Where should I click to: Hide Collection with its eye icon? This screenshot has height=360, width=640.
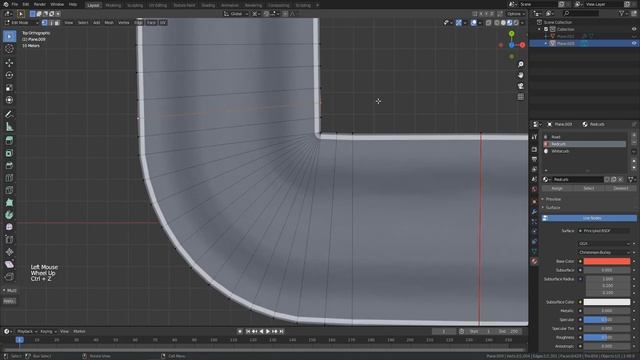click(x=634, y=29)
